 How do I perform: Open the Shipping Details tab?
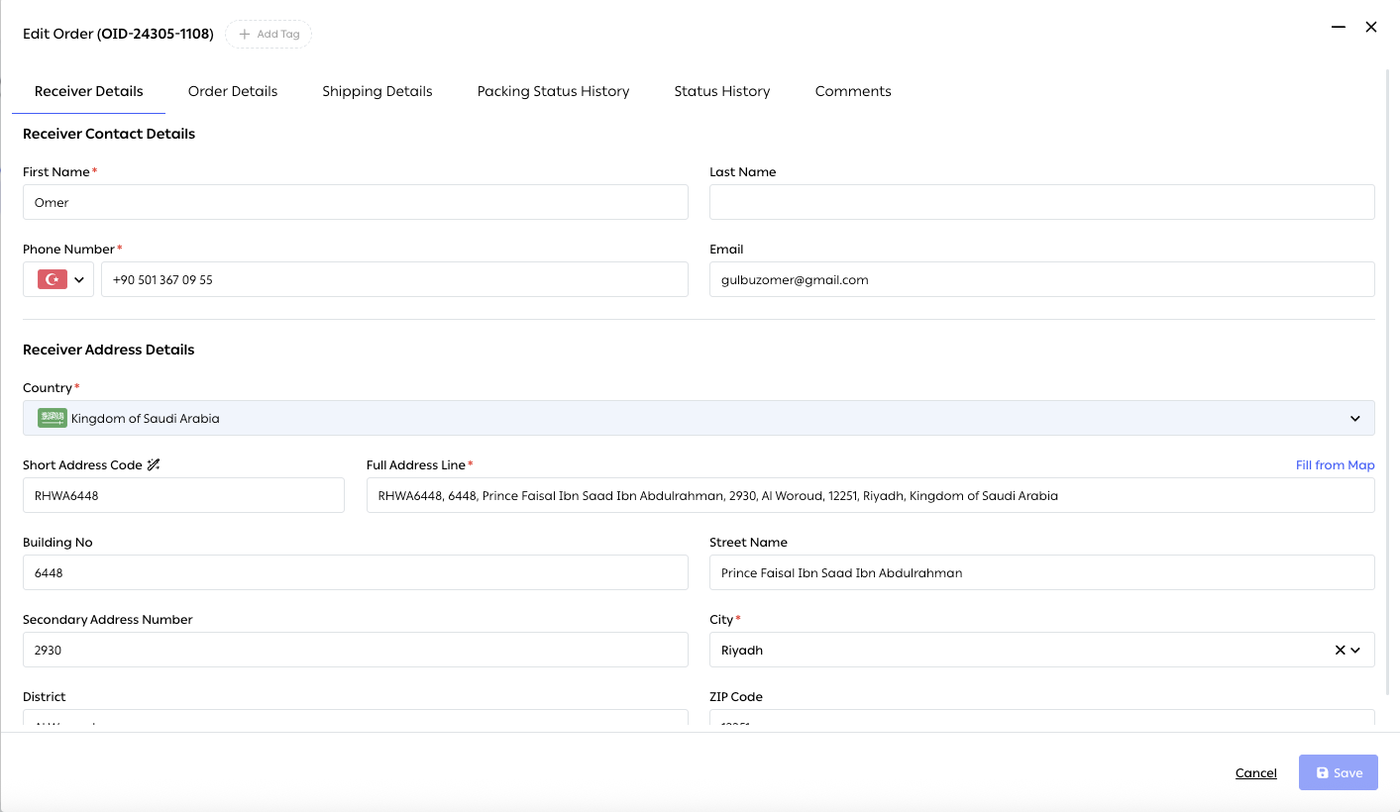point(377,91)
